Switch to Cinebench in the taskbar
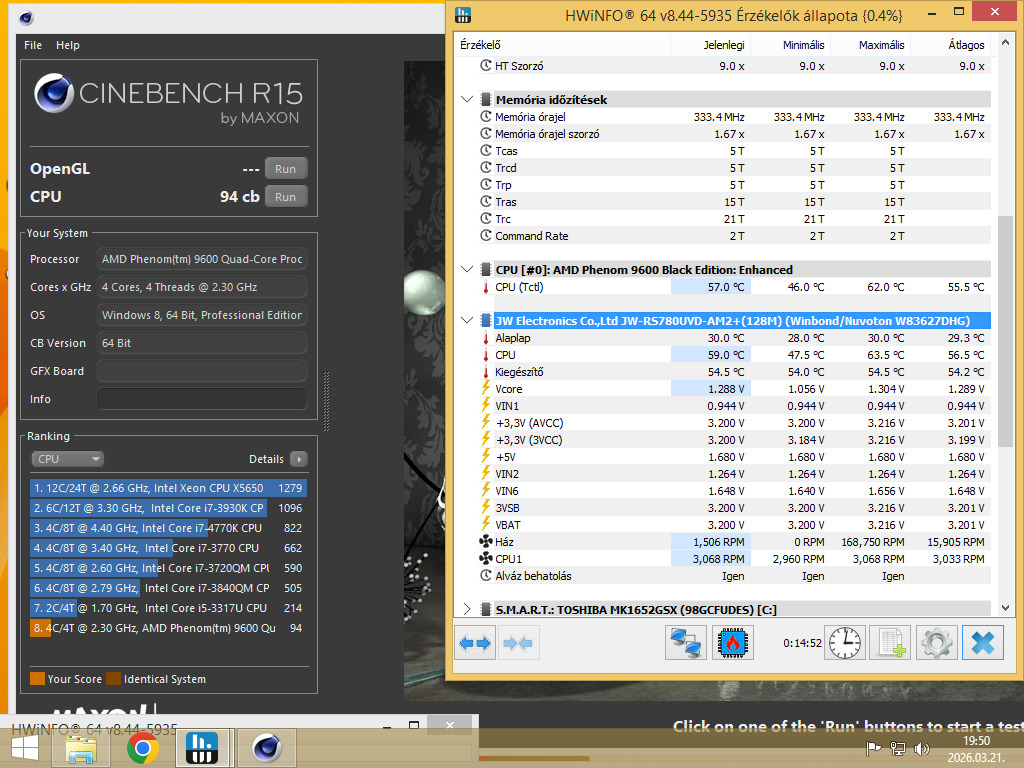 (266, 748)
